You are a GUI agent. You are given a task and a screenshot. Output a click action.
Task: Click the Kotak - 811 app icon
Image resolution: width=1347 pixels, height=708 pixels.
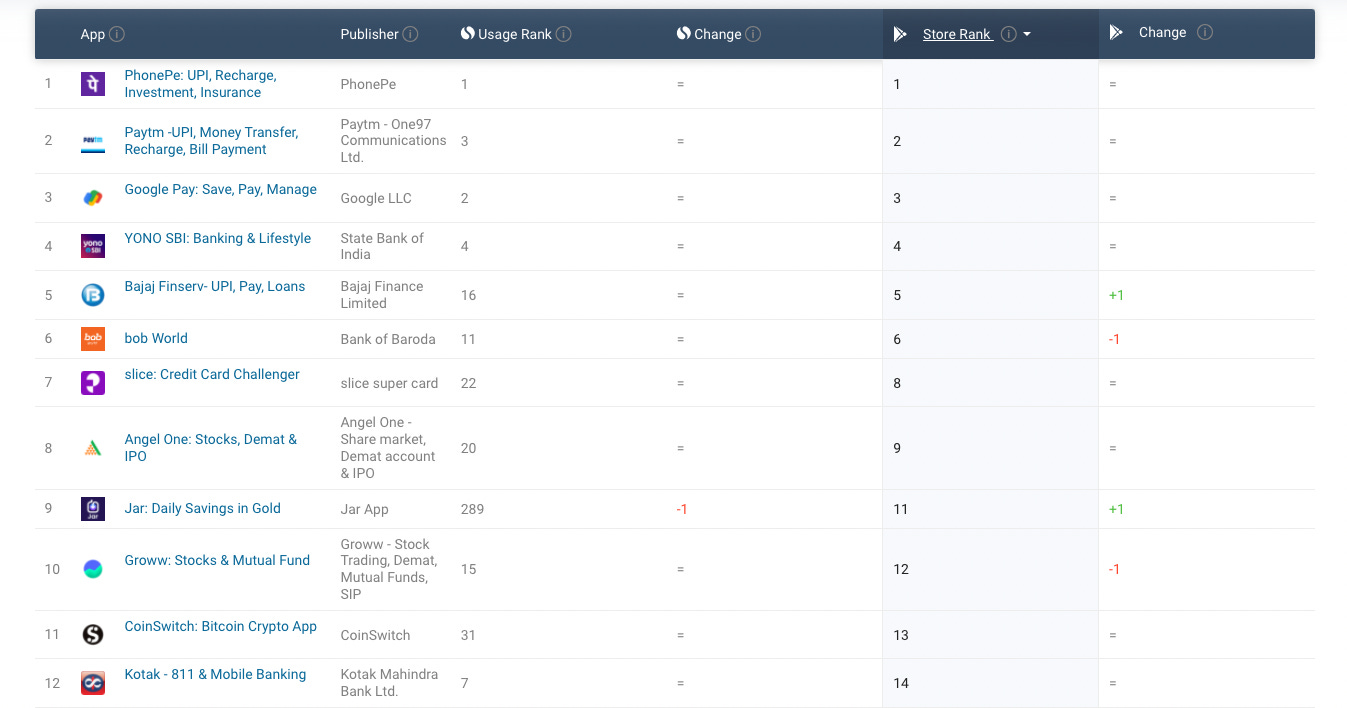click(93, 683)
